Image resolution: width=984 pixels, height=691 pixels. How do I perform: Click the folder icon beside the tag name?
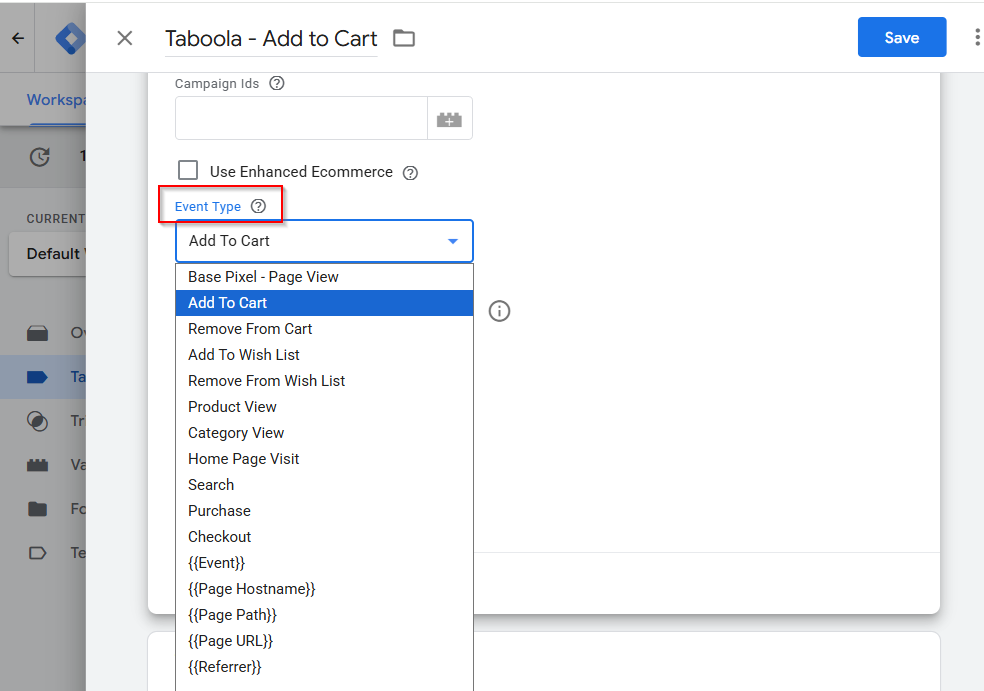pyautogui.click(x=404, y=38)
